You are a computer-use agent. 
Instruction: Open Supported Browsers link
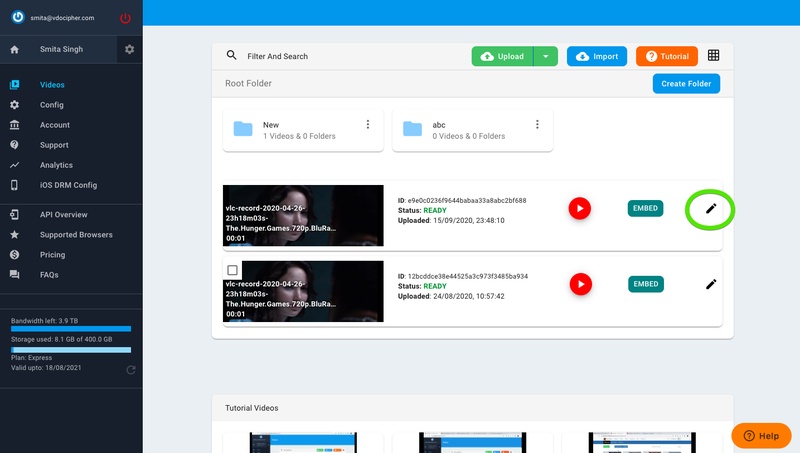click(76, 235)
